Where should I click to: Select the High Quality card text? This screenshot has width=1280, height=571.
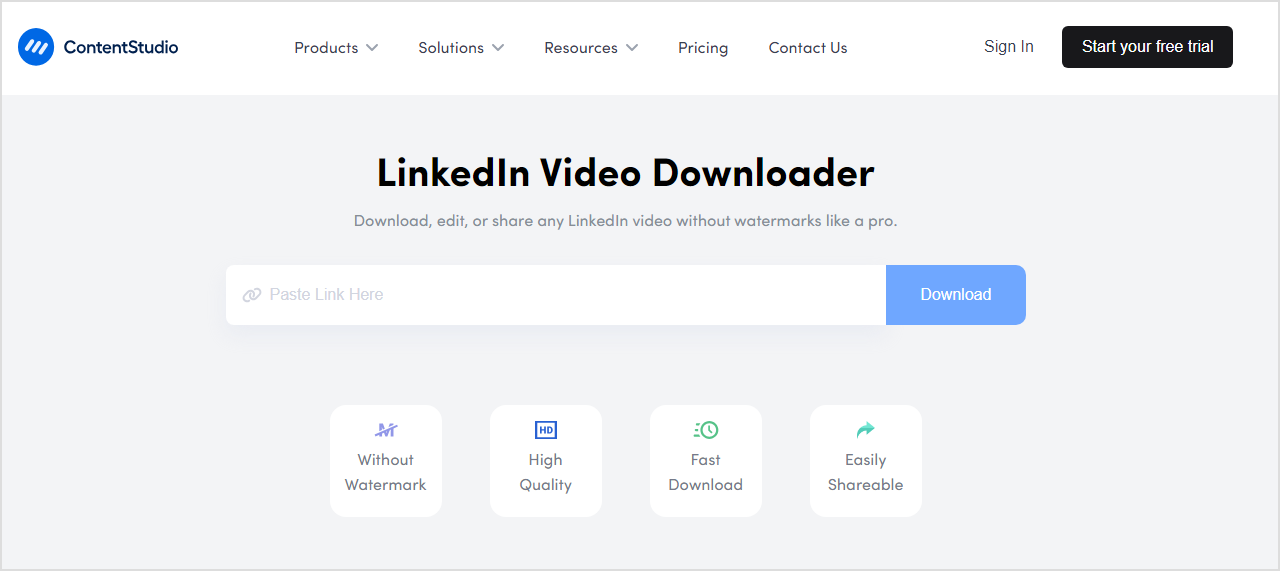point(546,472)
